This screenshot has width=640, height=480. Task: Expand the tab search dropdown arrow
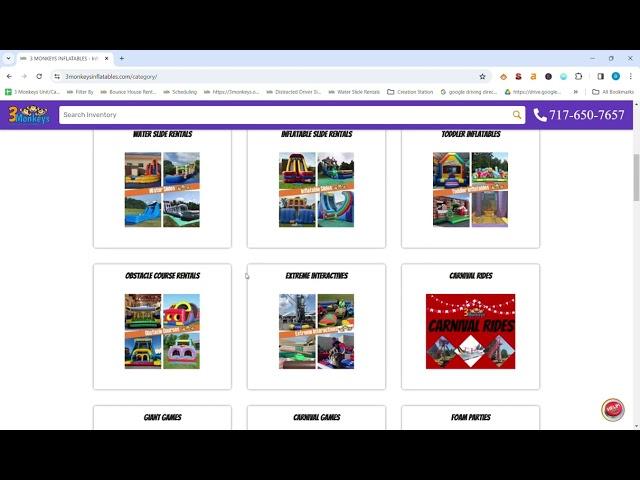tap(9, 58)
